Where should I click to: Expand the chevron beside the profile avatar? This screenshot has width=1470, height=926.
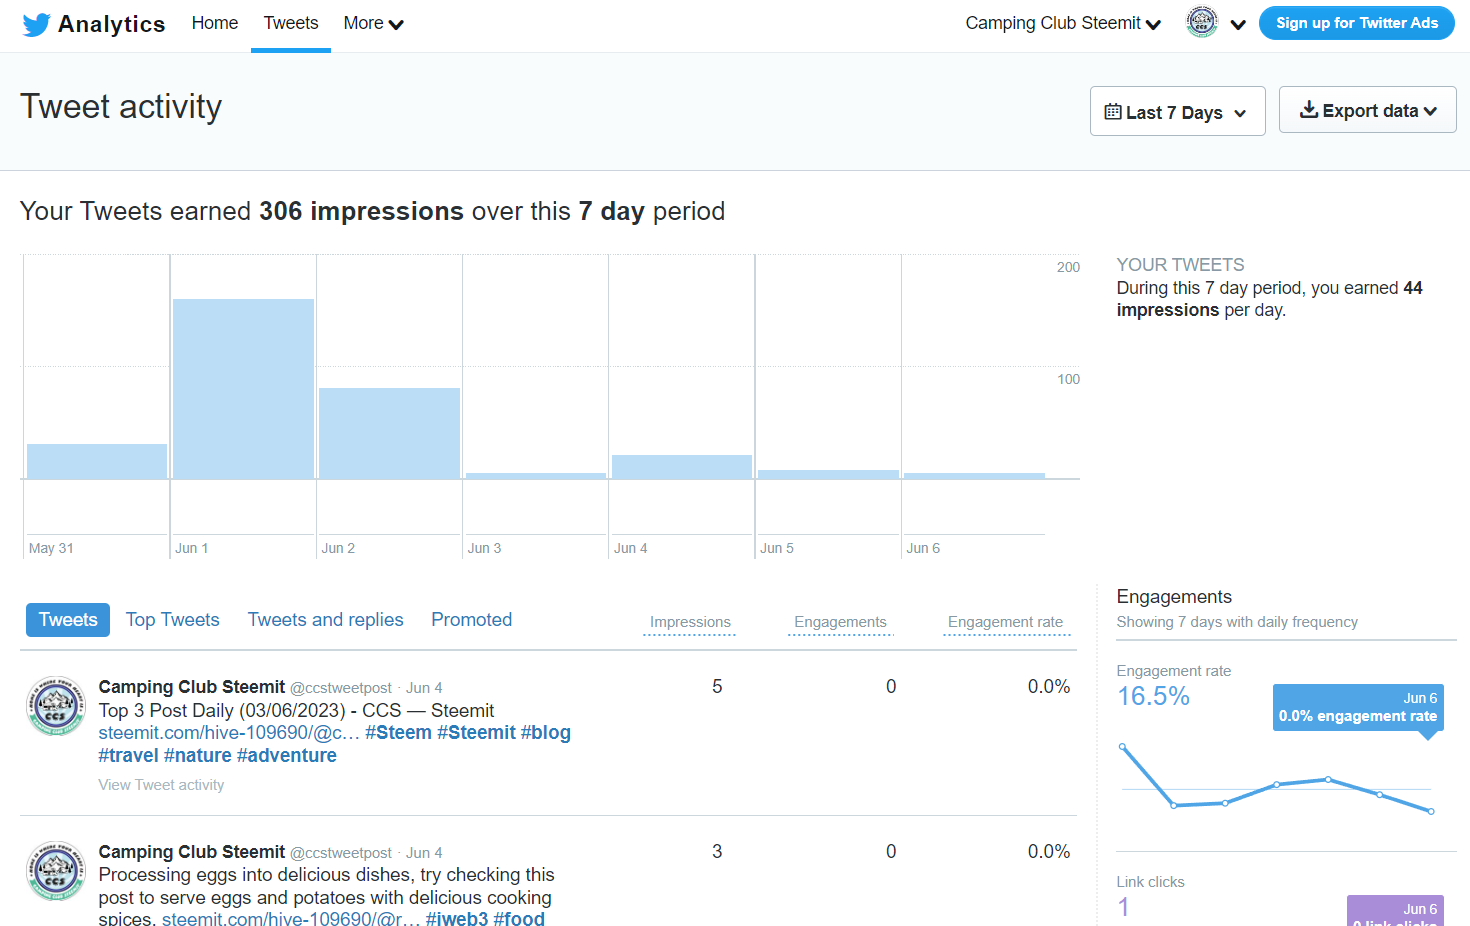click(x=1238, y=24)
